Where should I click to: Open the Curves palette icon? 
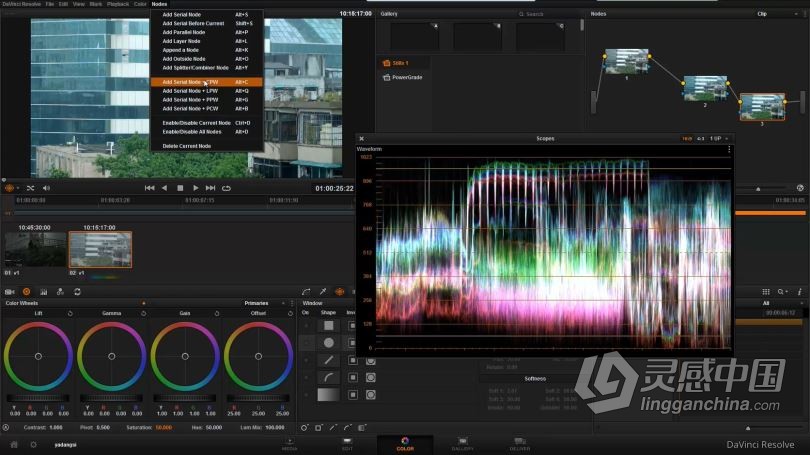[x=306, y=292]
